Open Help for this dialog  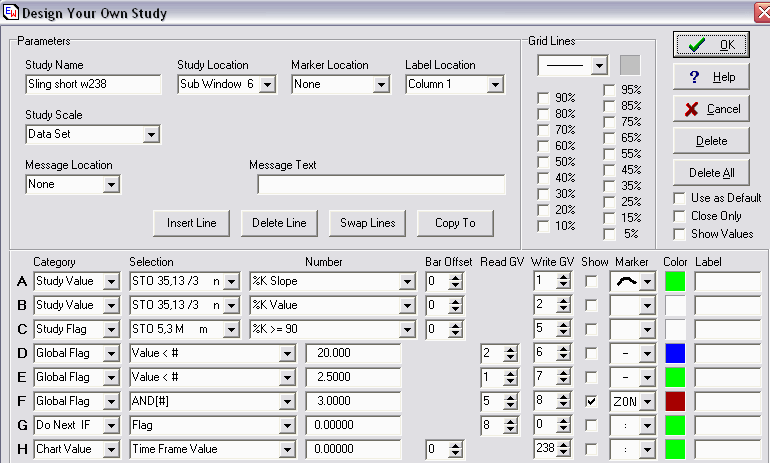tap(711, 77)
